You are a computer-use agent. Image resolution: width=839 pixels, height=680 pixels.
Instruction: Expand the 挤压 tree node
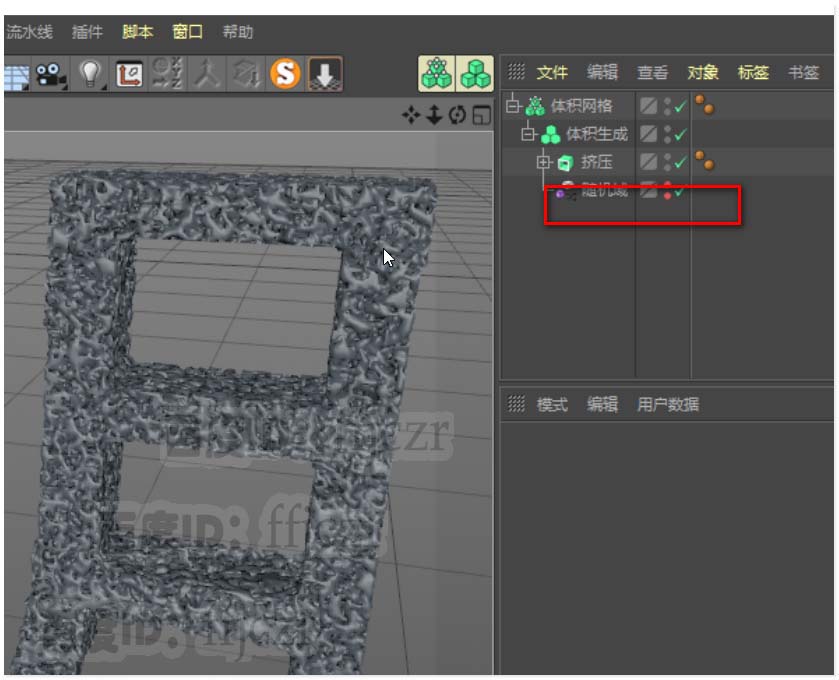coord(544,162)
